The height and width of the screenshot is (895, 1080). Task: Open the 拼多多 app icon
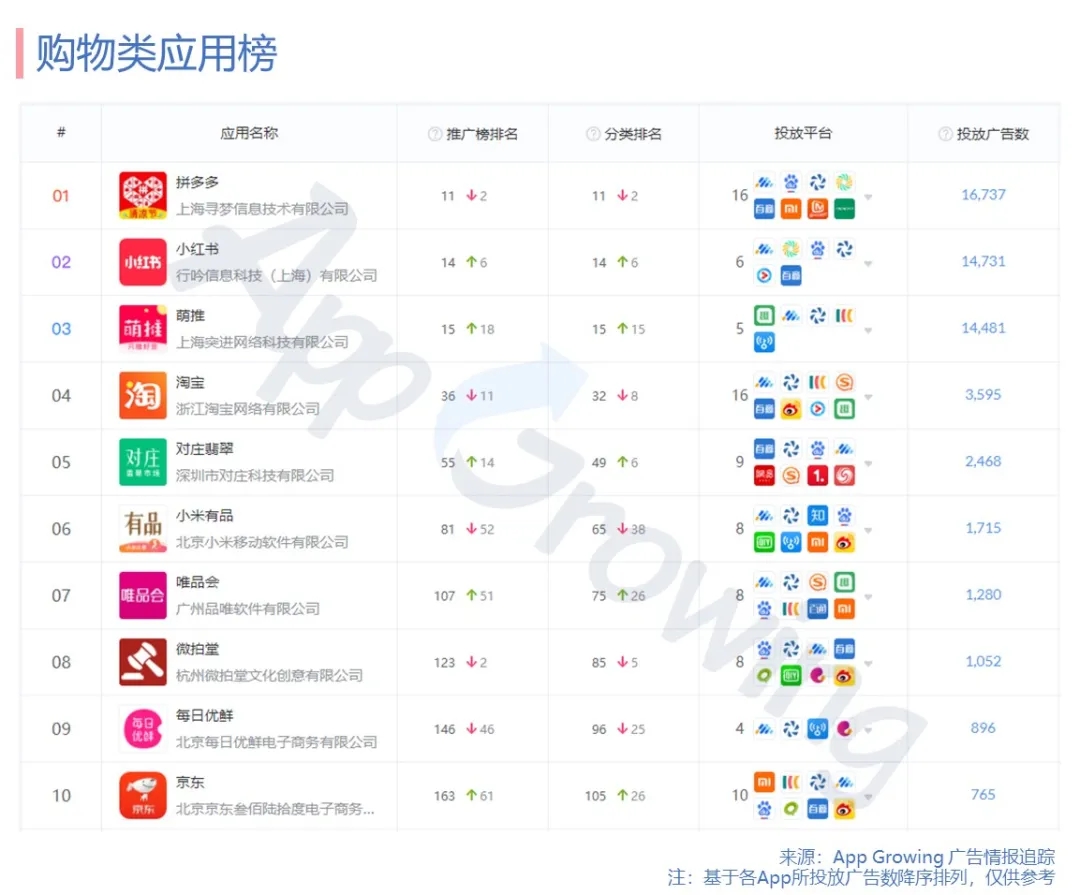(143, 196)
